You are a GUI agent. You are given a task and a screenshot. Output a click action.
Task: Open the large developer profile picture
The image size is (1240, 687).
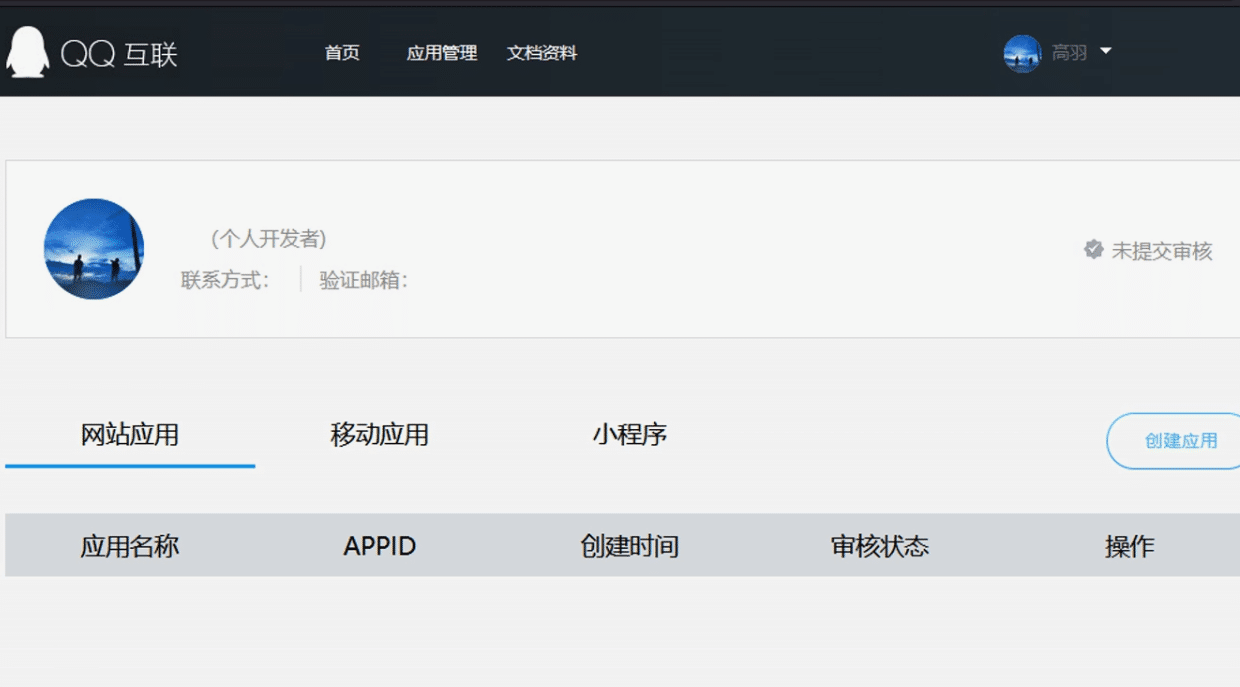(94, 249)
